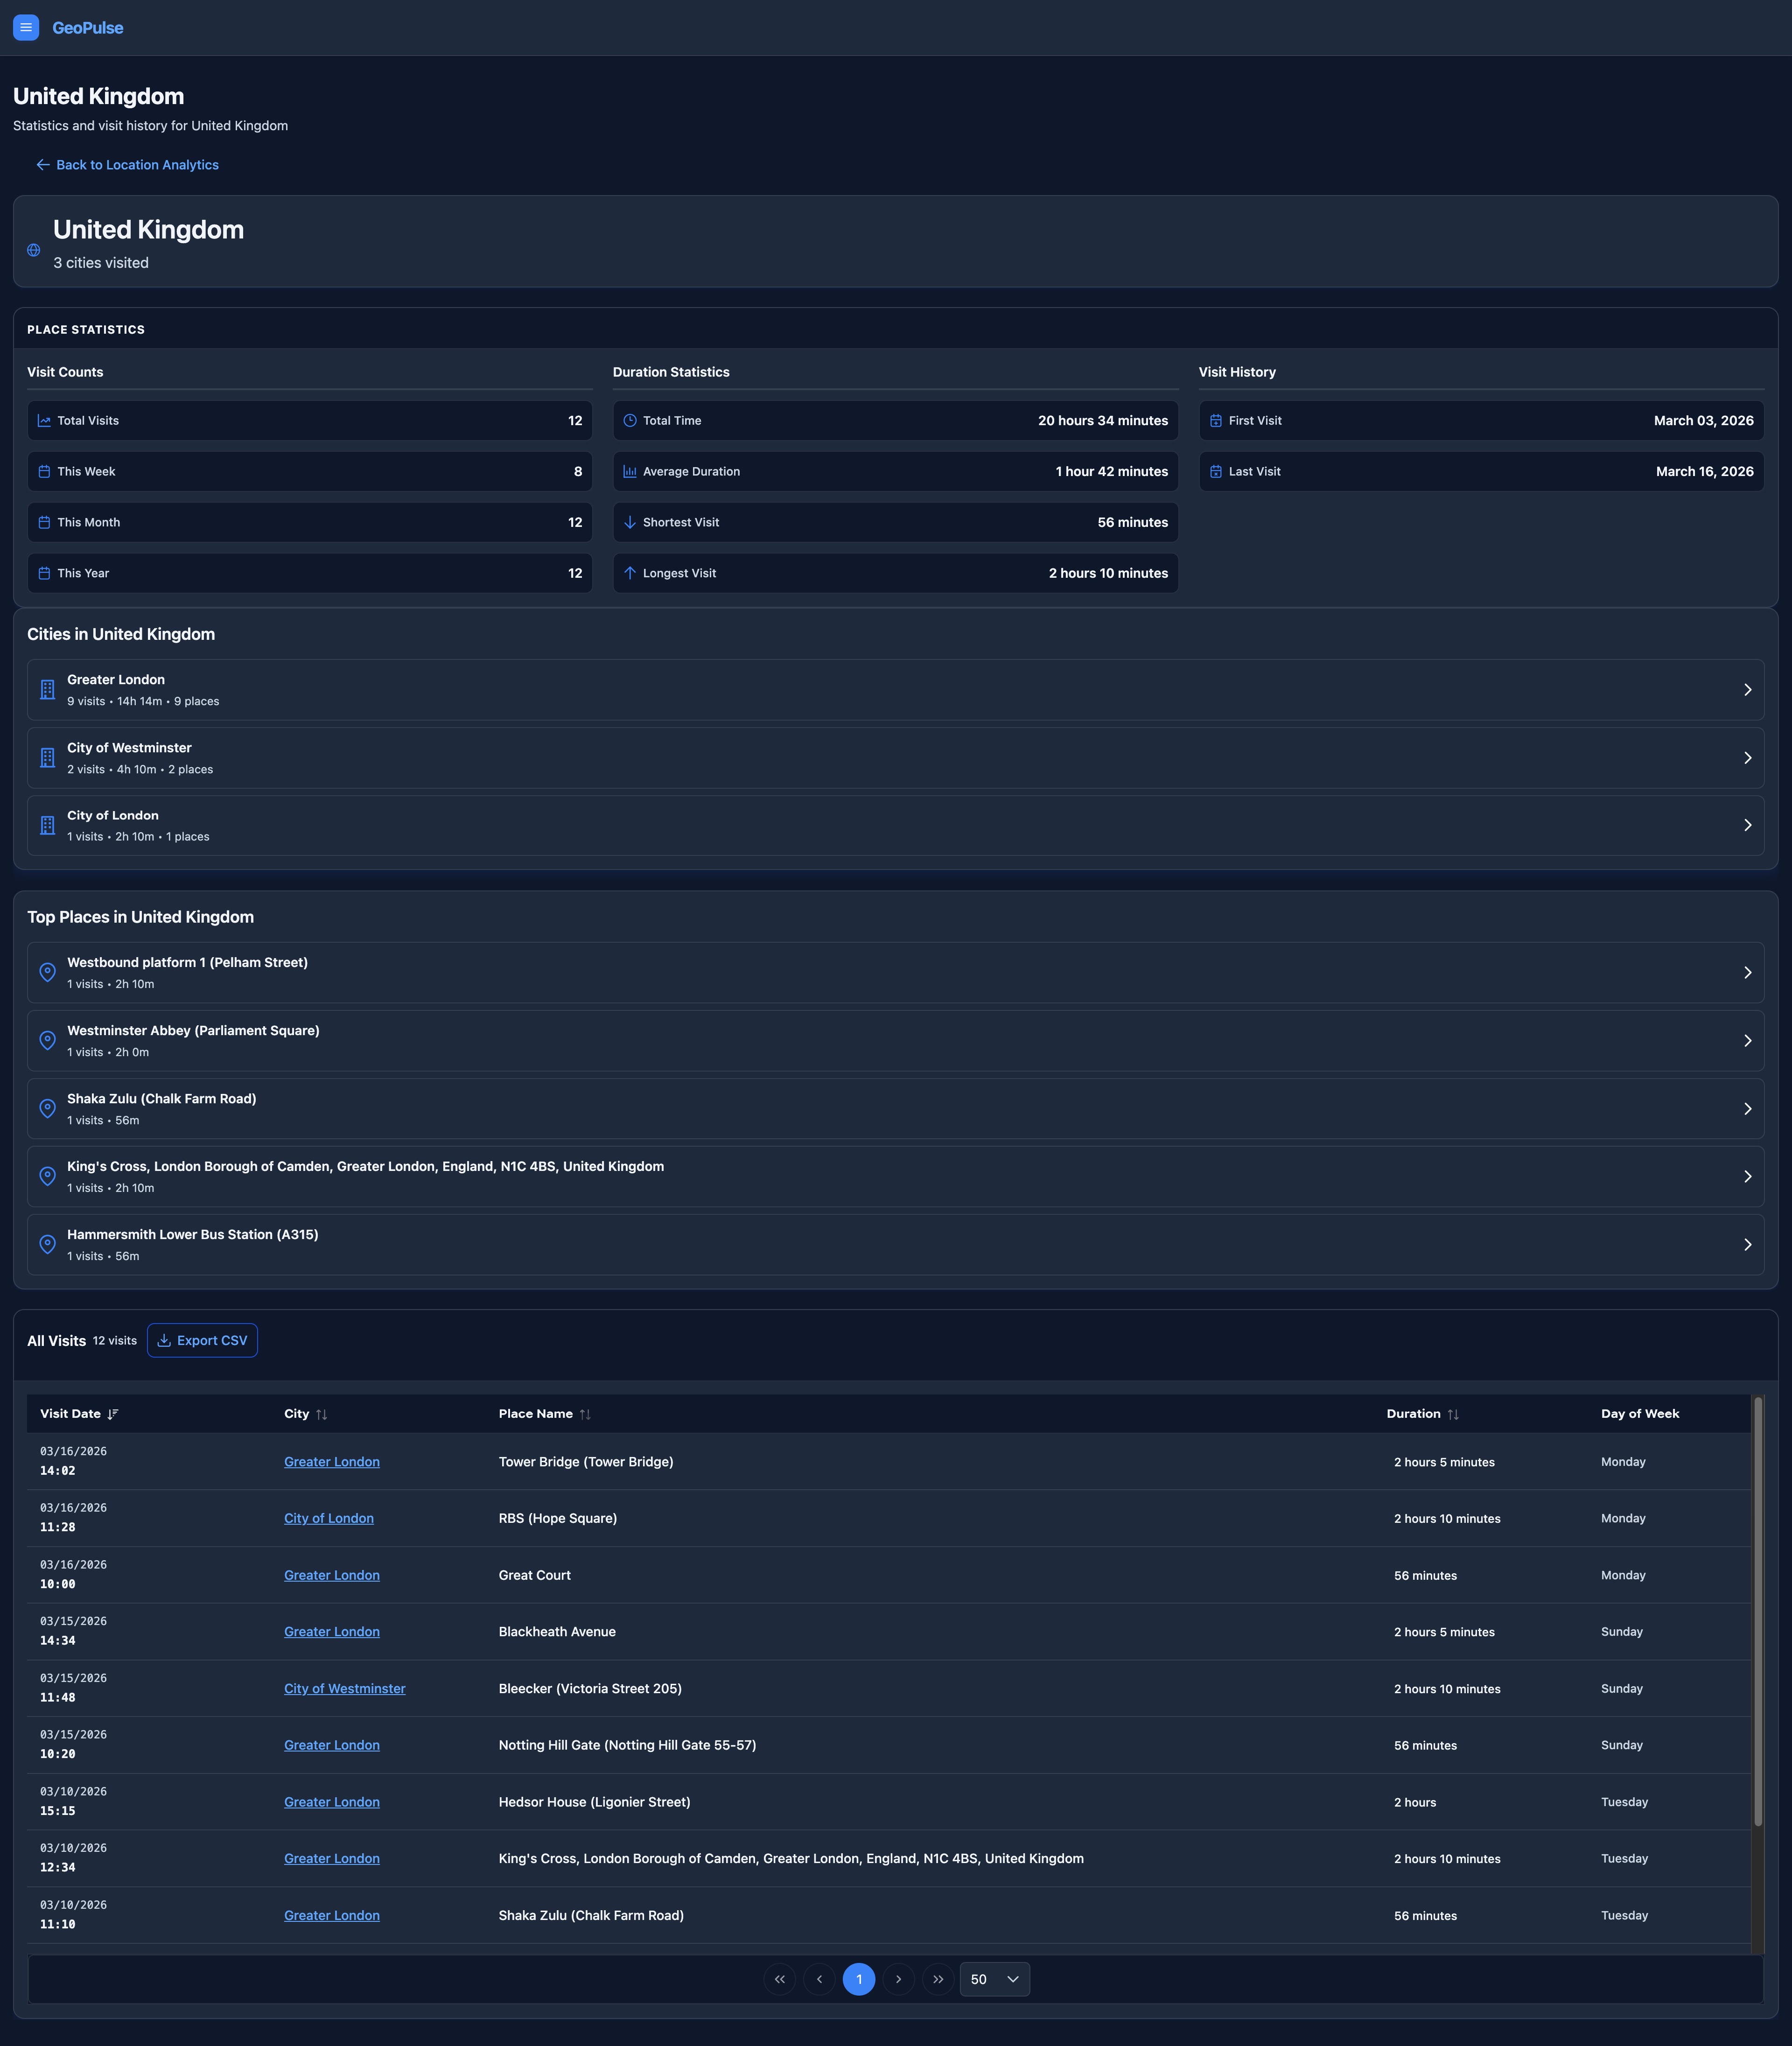Jump to last page of visits
The height and width of the screenshot is (2046, 1792).
(x=938, y=1979)
